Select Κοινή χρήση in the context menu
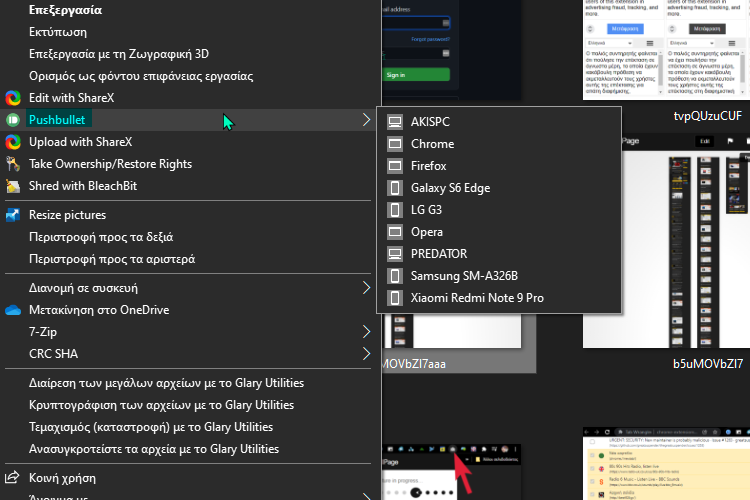The width and height of the screenshot is (750, 500). tap(188, 478)
